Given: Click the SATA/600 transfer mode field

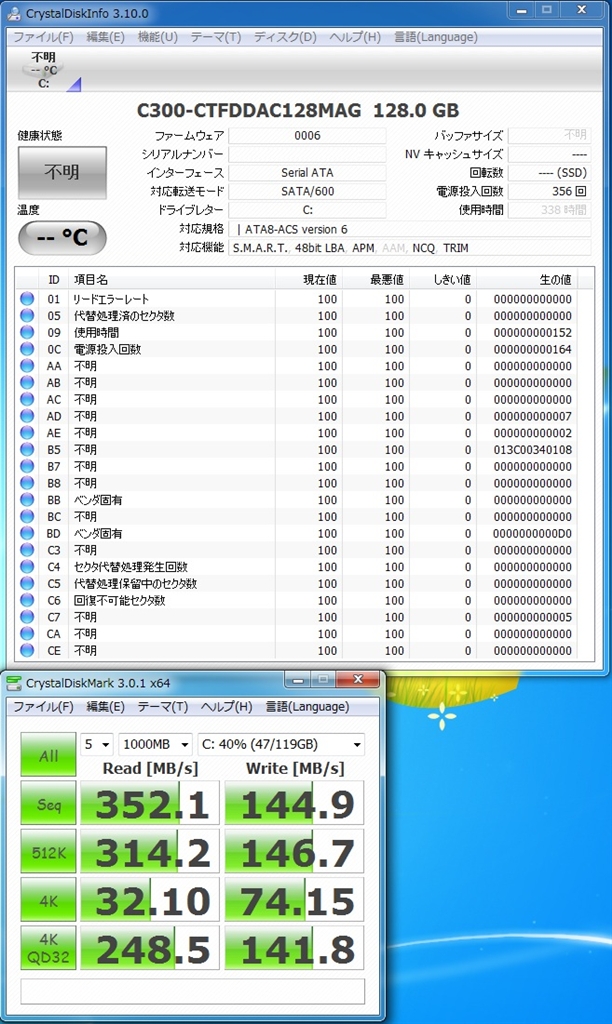Looking at the screenshot, I should (x=307, y=191).
